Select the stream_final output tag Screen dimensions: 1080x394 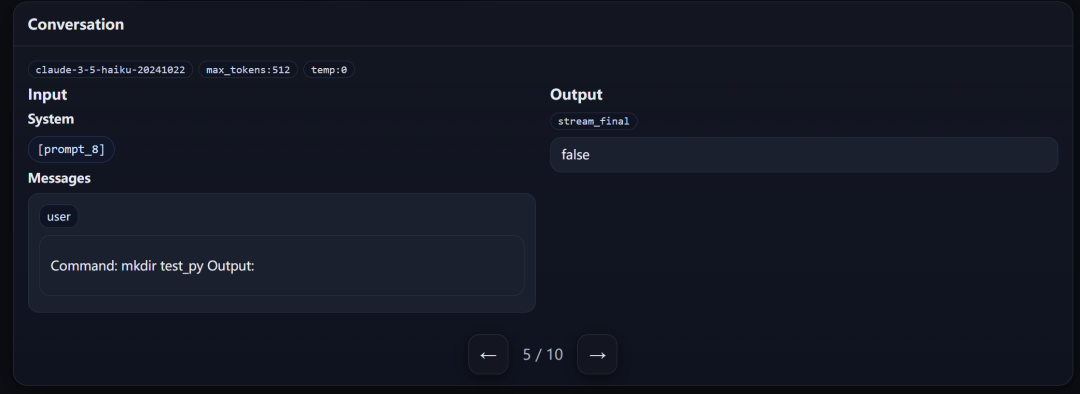pos(594,121)
